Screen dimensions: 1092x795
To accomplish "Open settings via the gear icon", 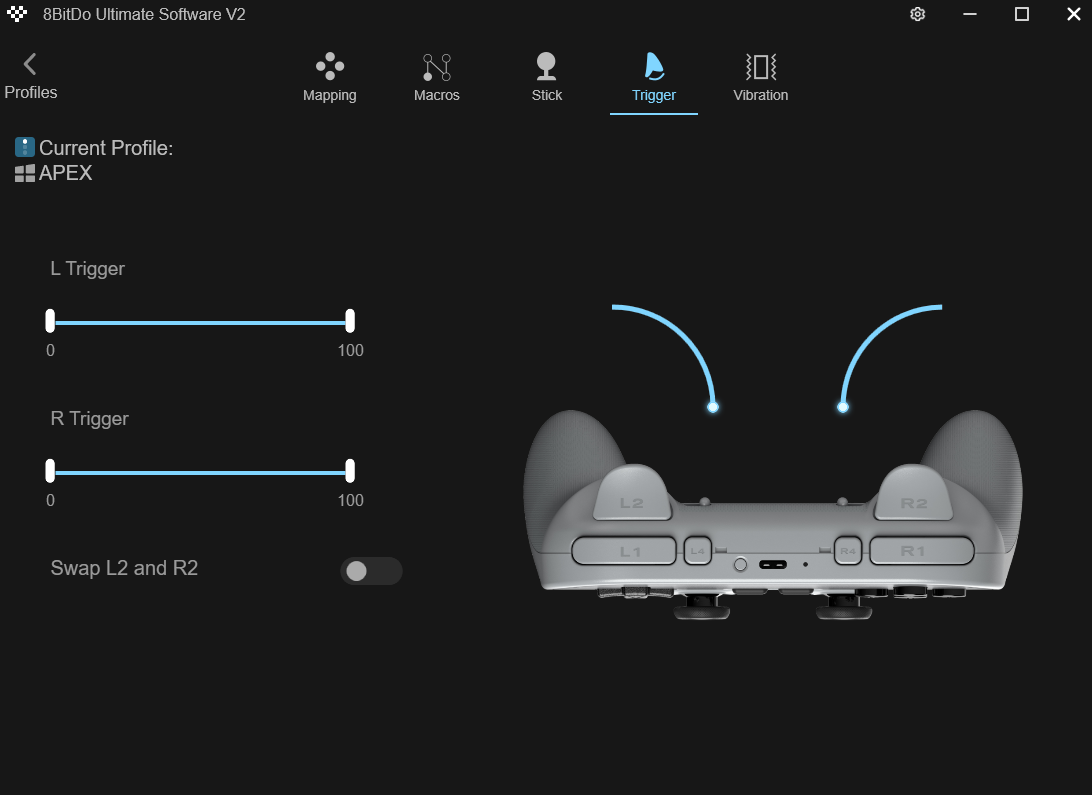I will (918, 14).
